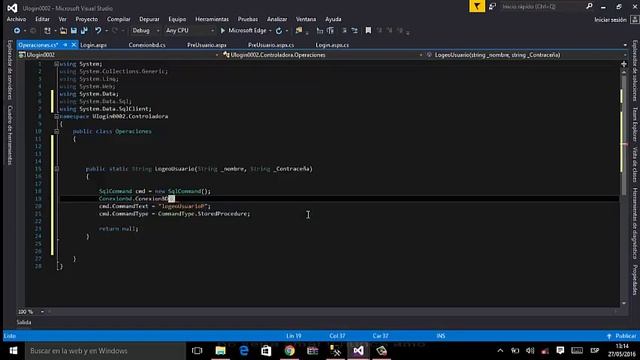Open the Ventana menu
This screenshot has height=360, width=640.
306,19
